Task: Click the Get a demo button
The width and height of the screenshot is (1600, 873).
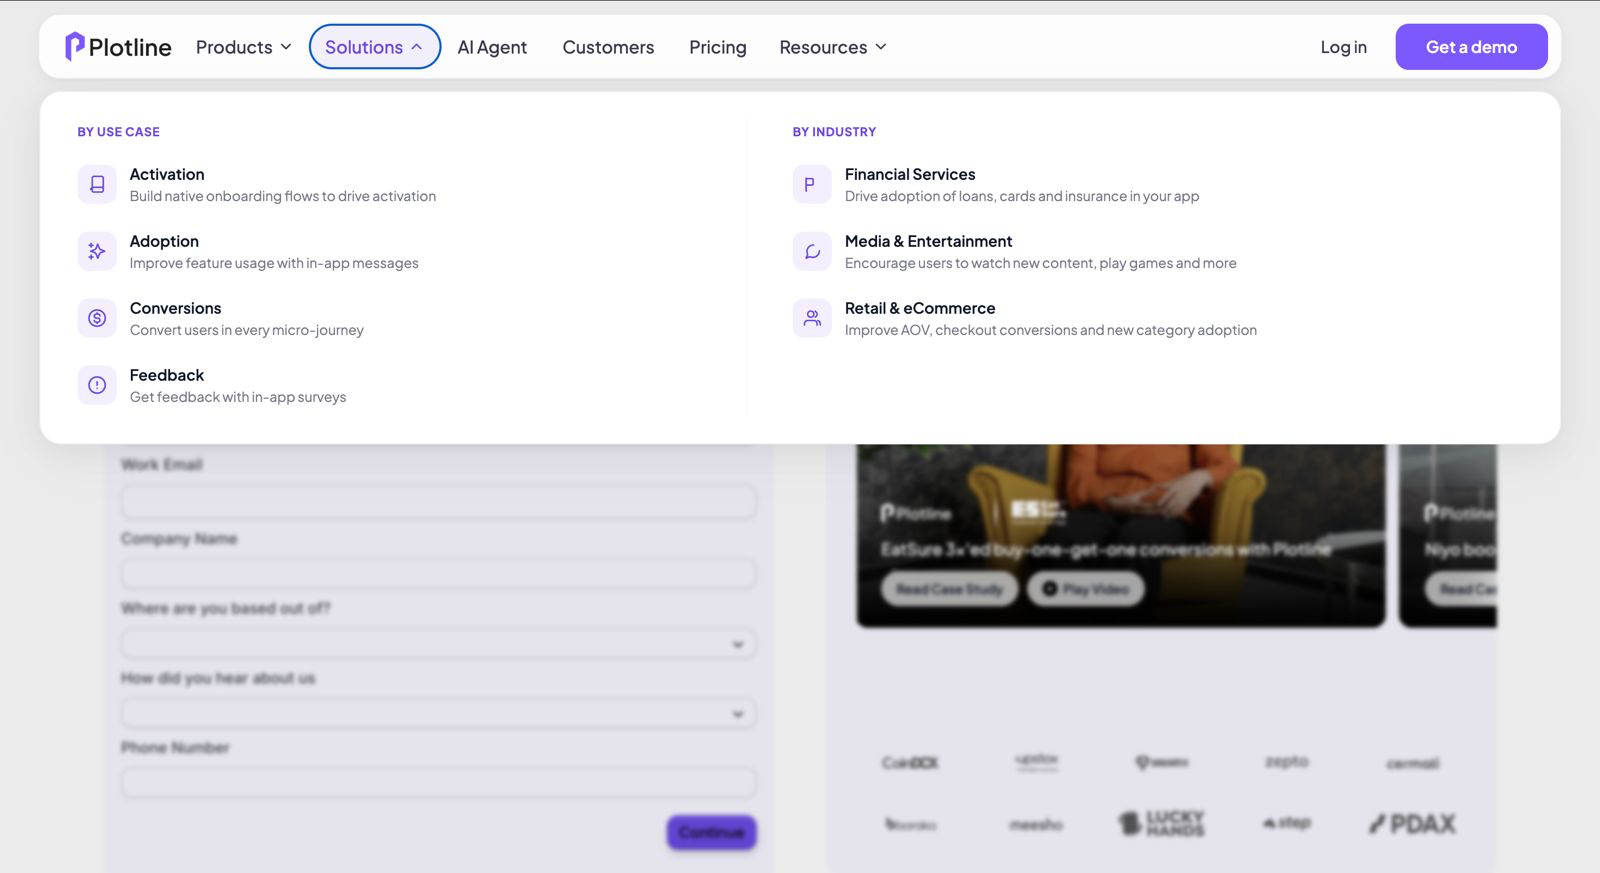Action: click(1471, 47)
